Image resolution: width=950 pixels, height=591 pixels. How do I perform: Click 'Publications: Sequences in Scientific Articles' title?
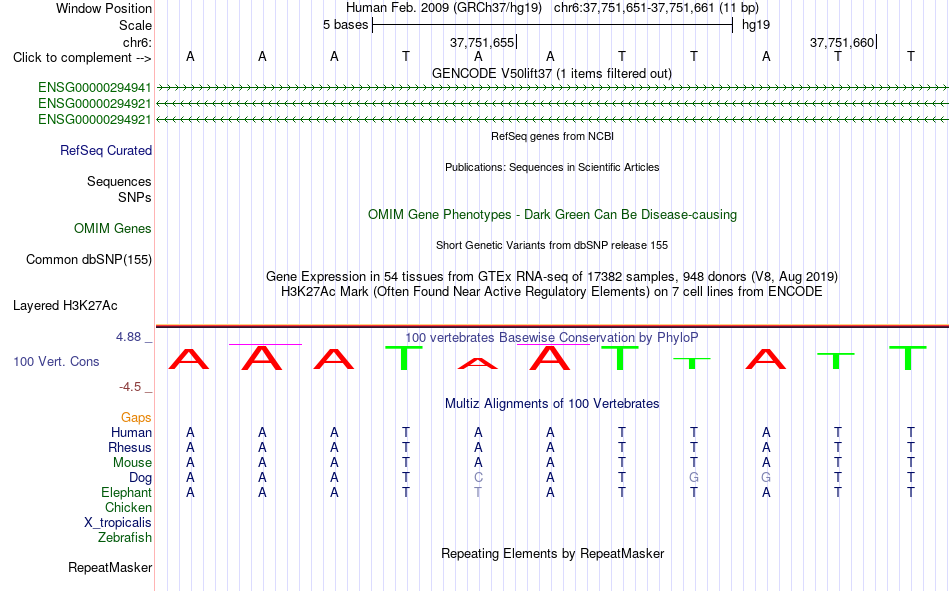[x=552, y=167]
